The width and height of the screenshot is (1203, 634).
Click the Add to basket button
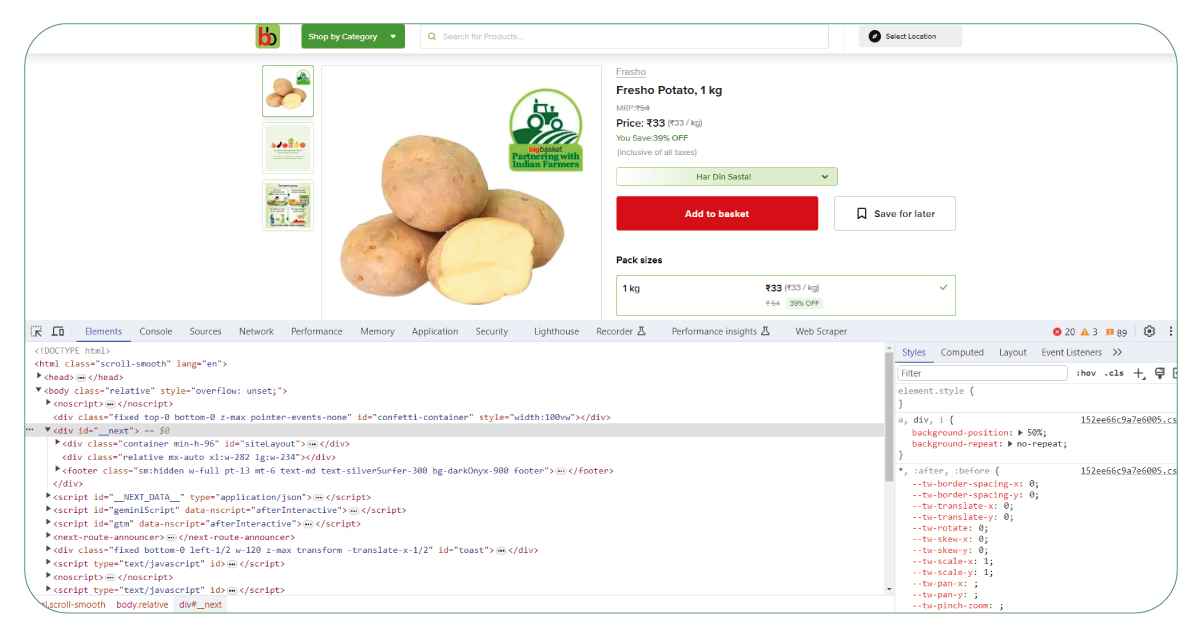point(717,213)
